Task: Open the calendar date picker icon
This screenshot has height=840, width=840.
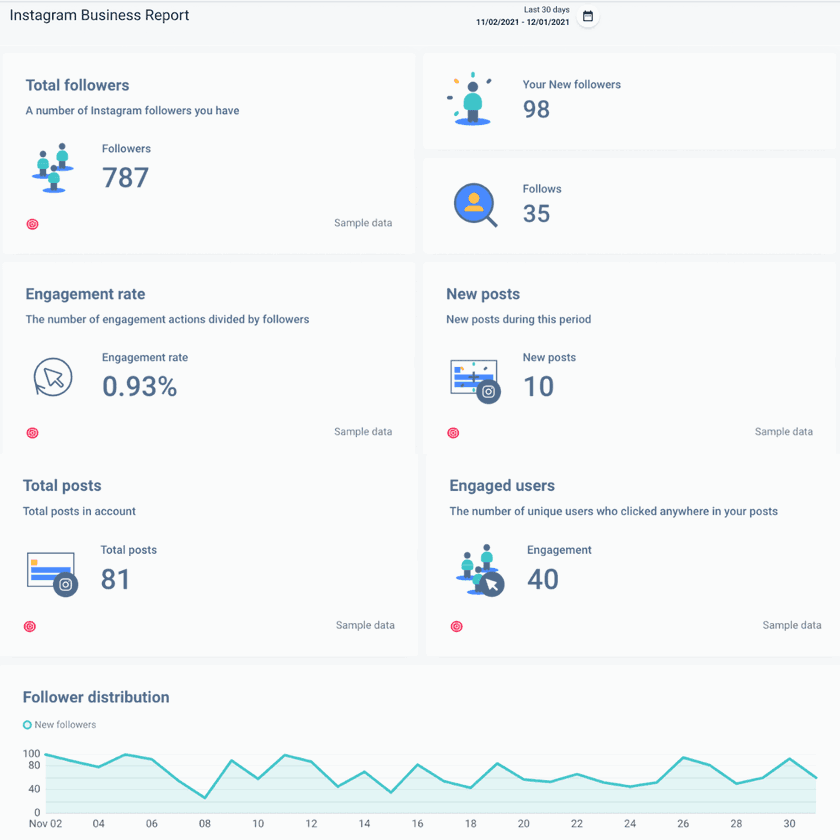Action: tap(588, 16)
